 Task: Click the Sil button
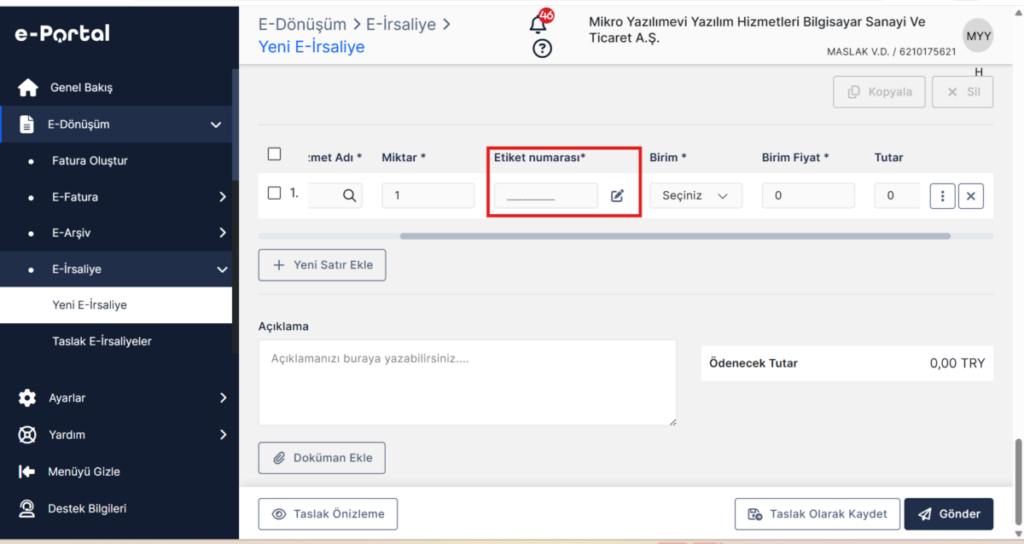(x=963, y=92)
